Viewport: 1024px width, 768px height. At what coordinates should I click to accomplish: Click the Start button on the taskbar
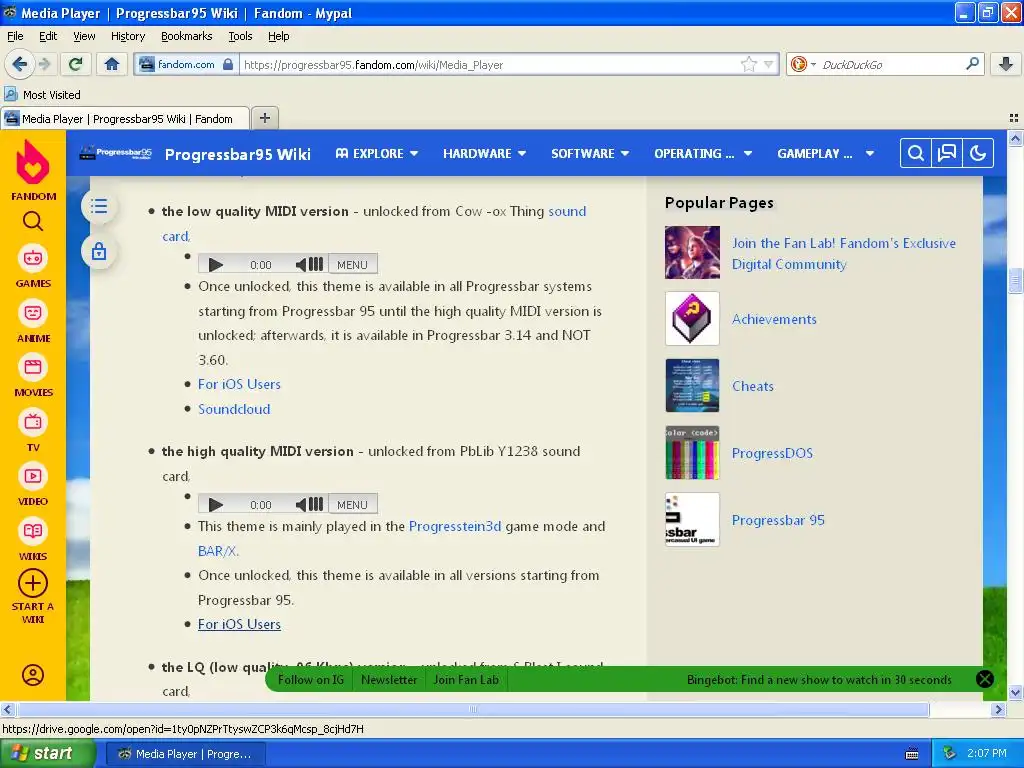[x=48, y=754]
